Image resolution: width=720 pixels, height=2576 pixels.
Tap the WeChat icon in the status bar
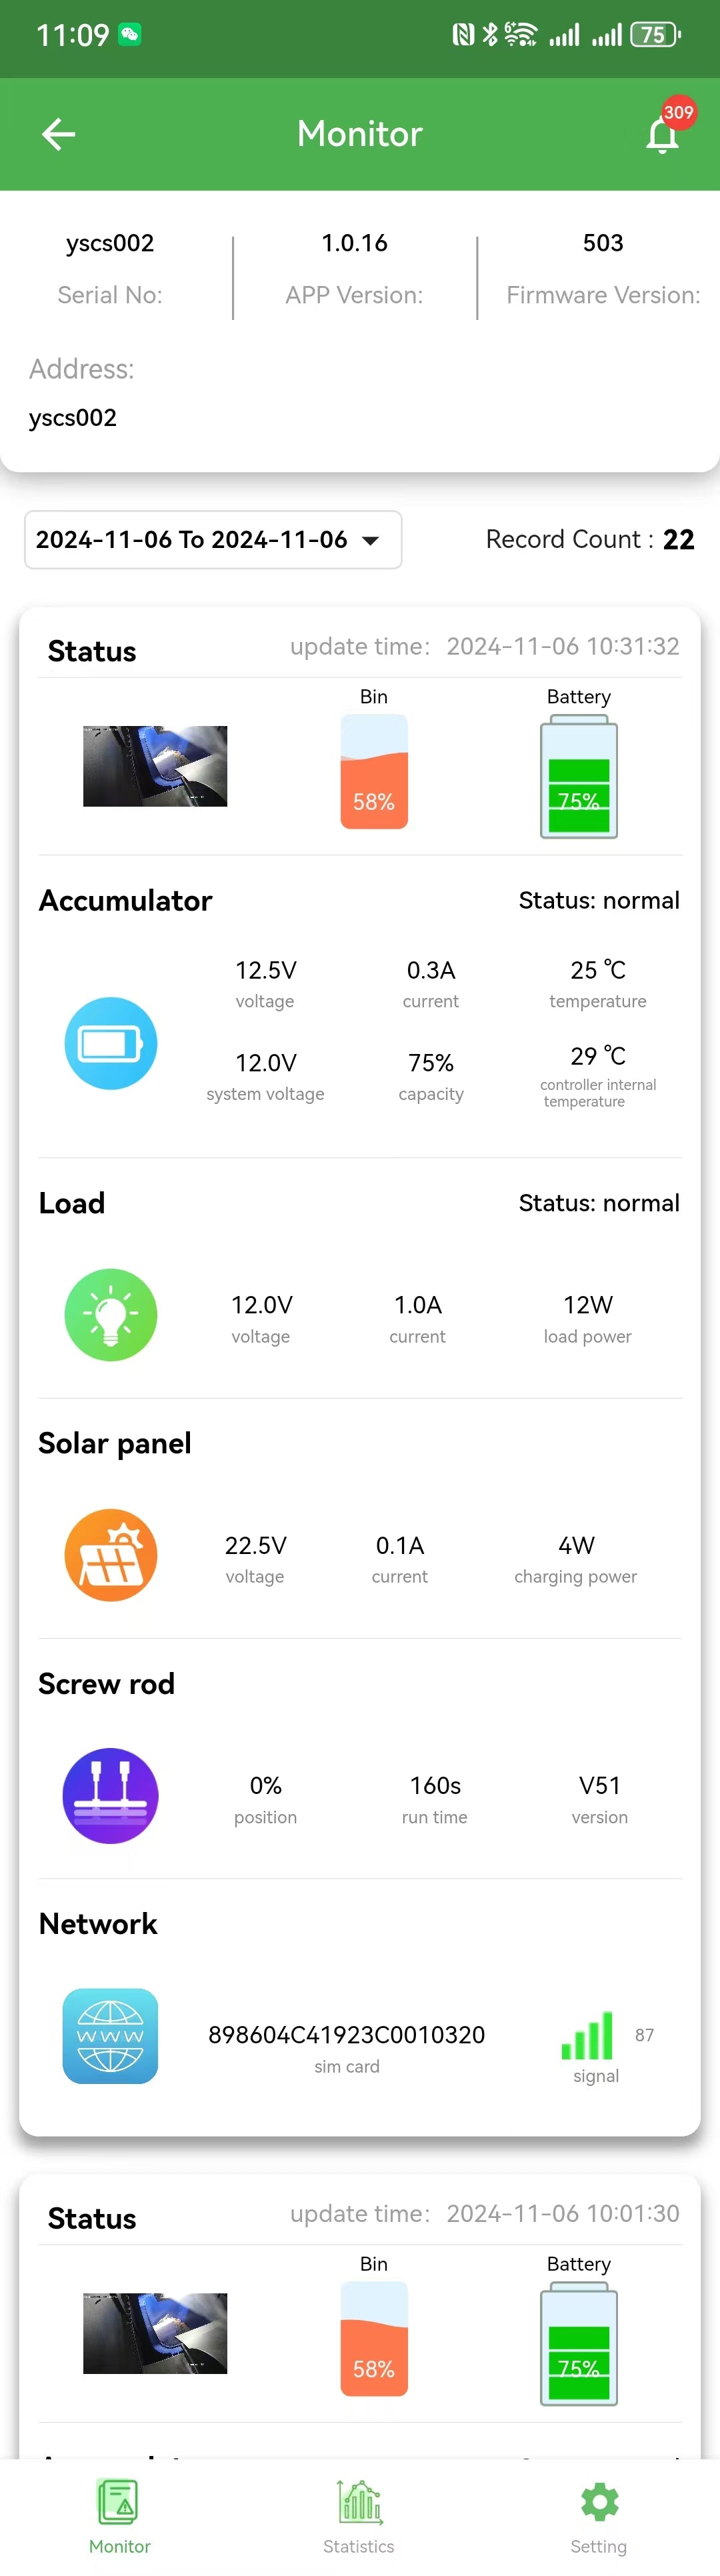tap(130, 35)
